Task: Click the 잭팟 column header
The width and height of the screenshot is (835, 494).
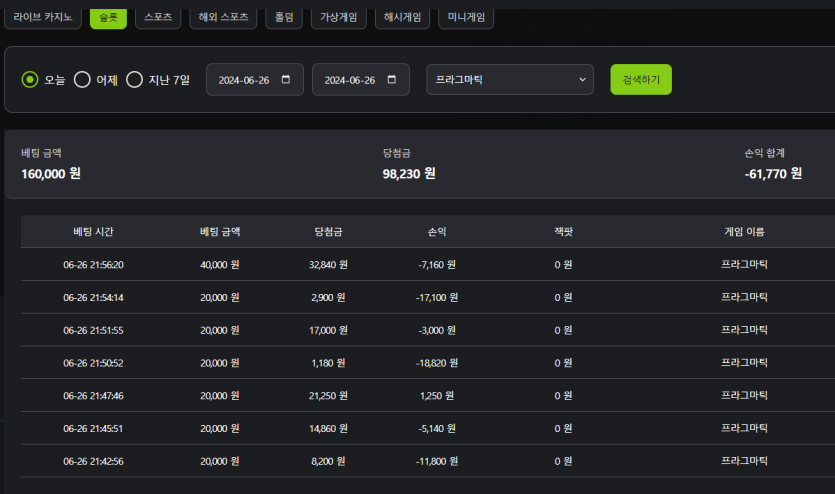Action: [x=563, y=232]
